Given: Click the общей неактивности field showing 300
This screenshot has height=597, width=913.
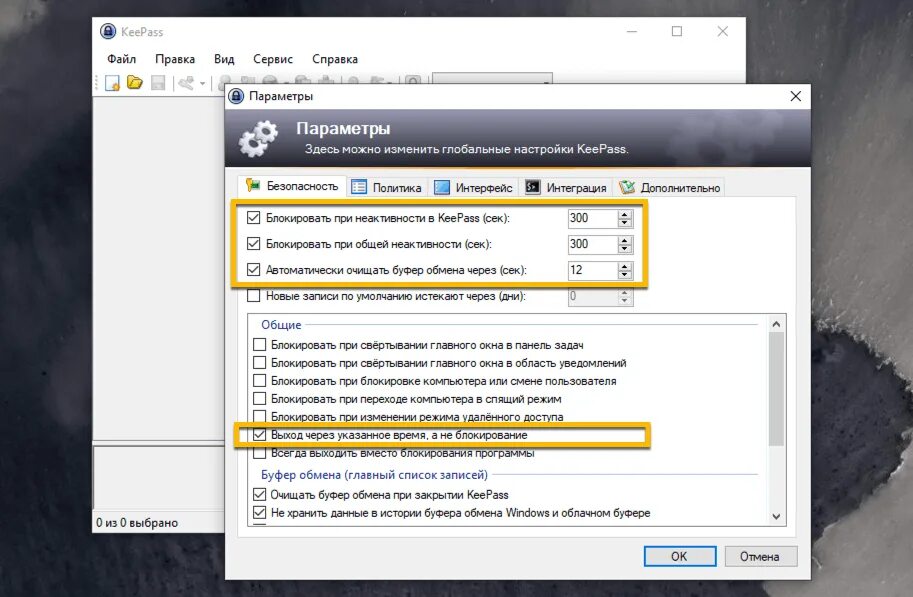Looking at the screenshot, I should (x=593, y=244).
